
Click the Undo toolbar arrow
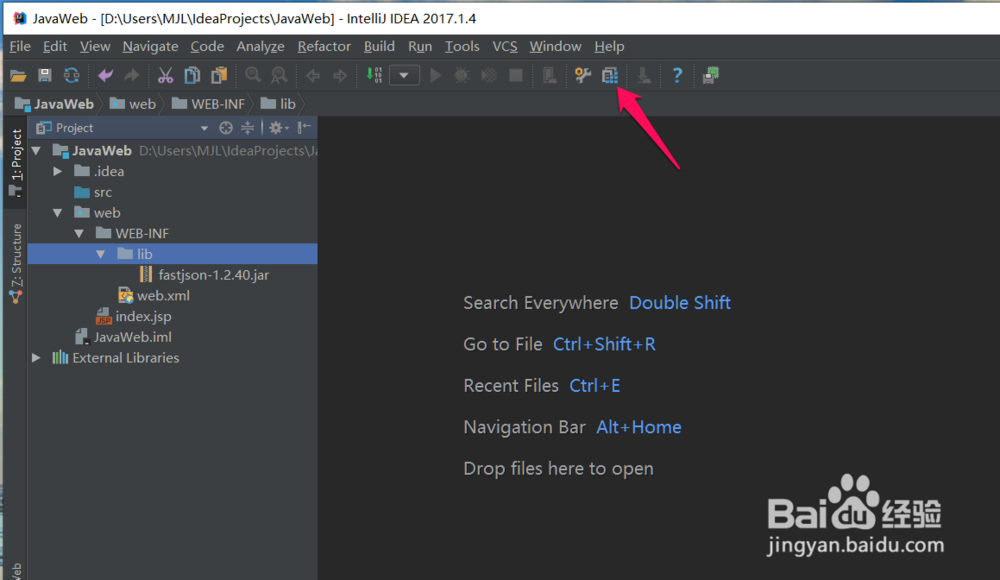[x=105, y=75]
